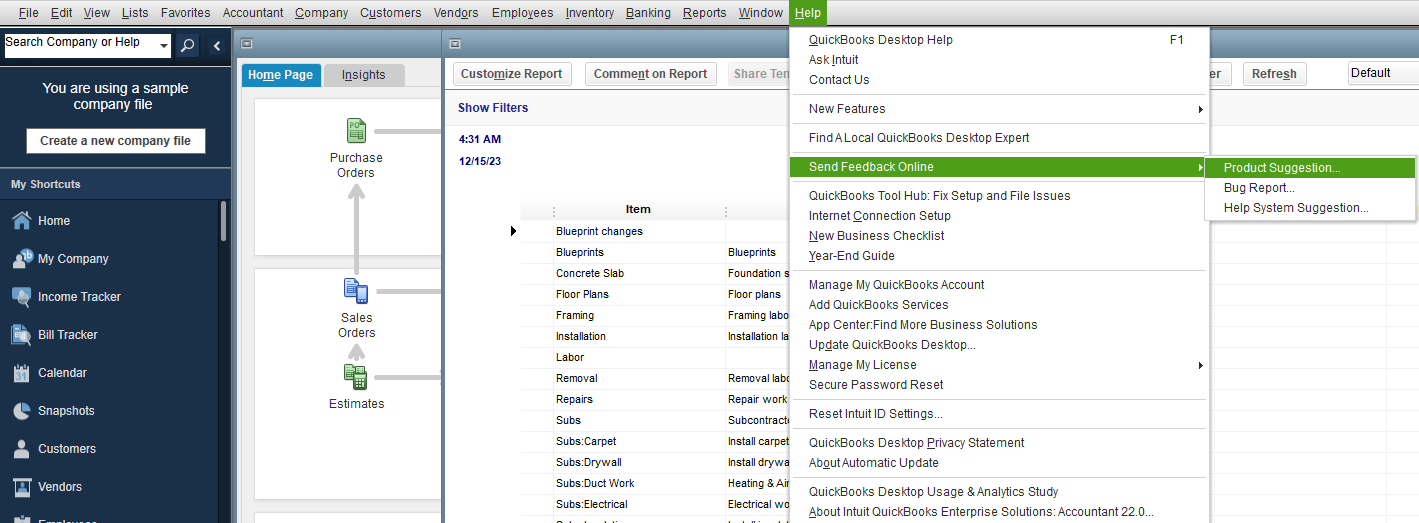Open the search scope dropdown arrow
Viewport: 1419px width, 523px height.
163,44
